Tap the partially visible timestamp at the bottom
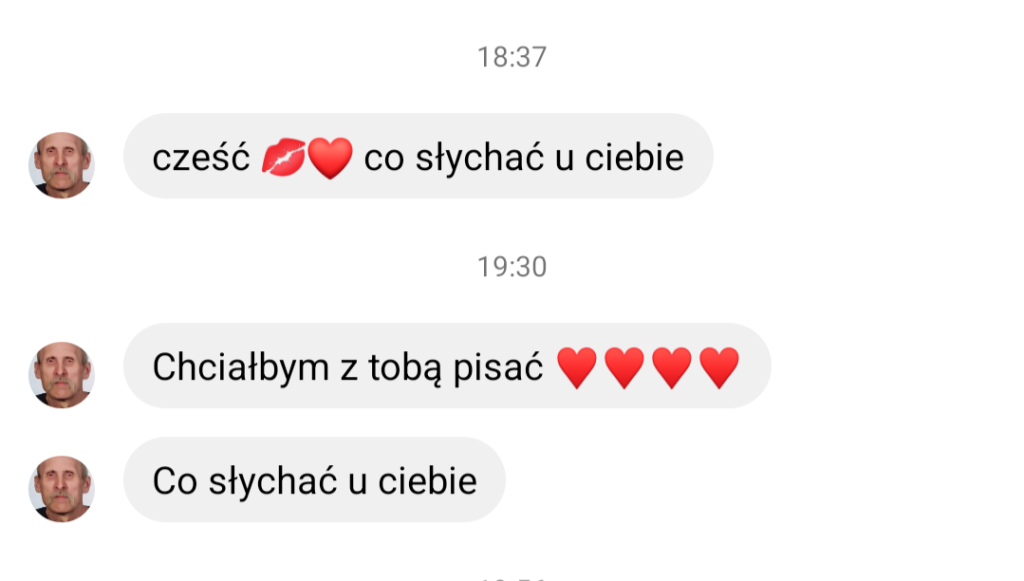This screenshot has height=581, width=1024. coord(511,578)
